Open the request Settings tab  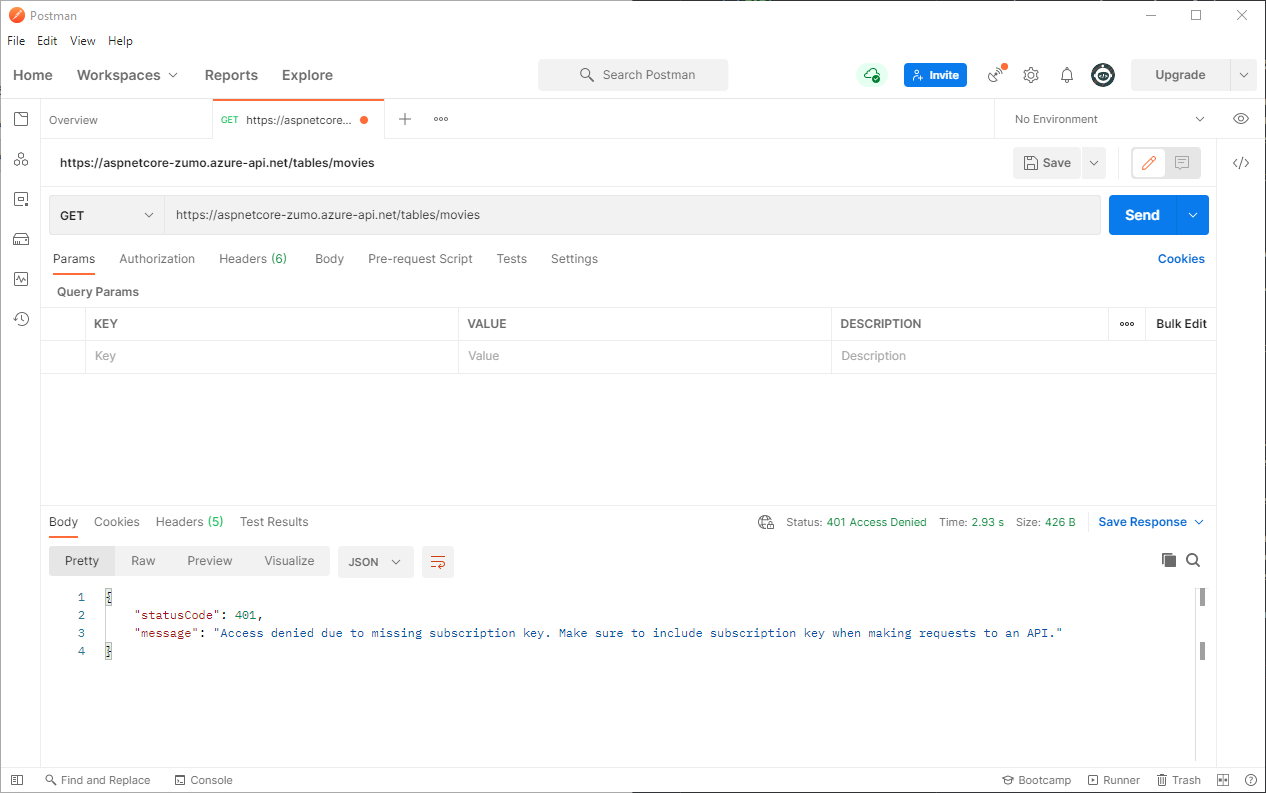point(574,259)
